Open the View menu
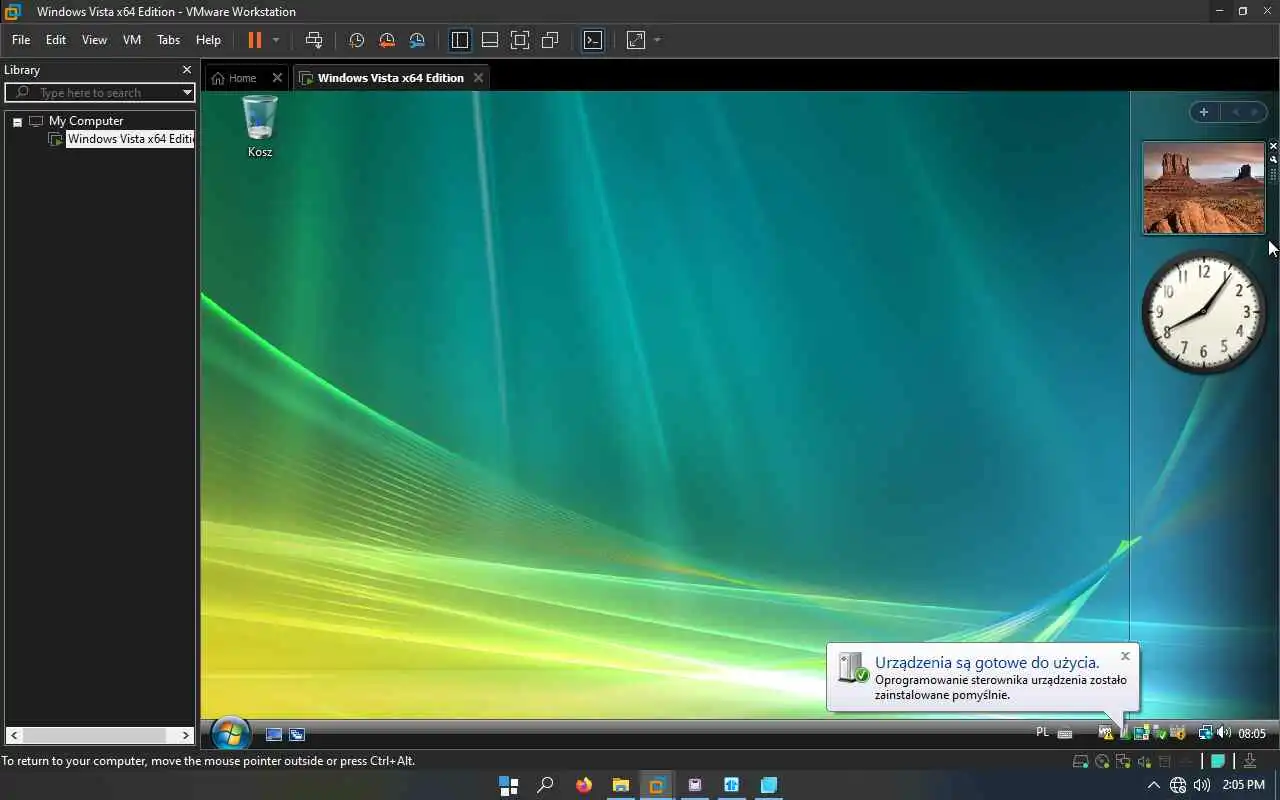The image size is (1280, 800). tap(94, 40)
